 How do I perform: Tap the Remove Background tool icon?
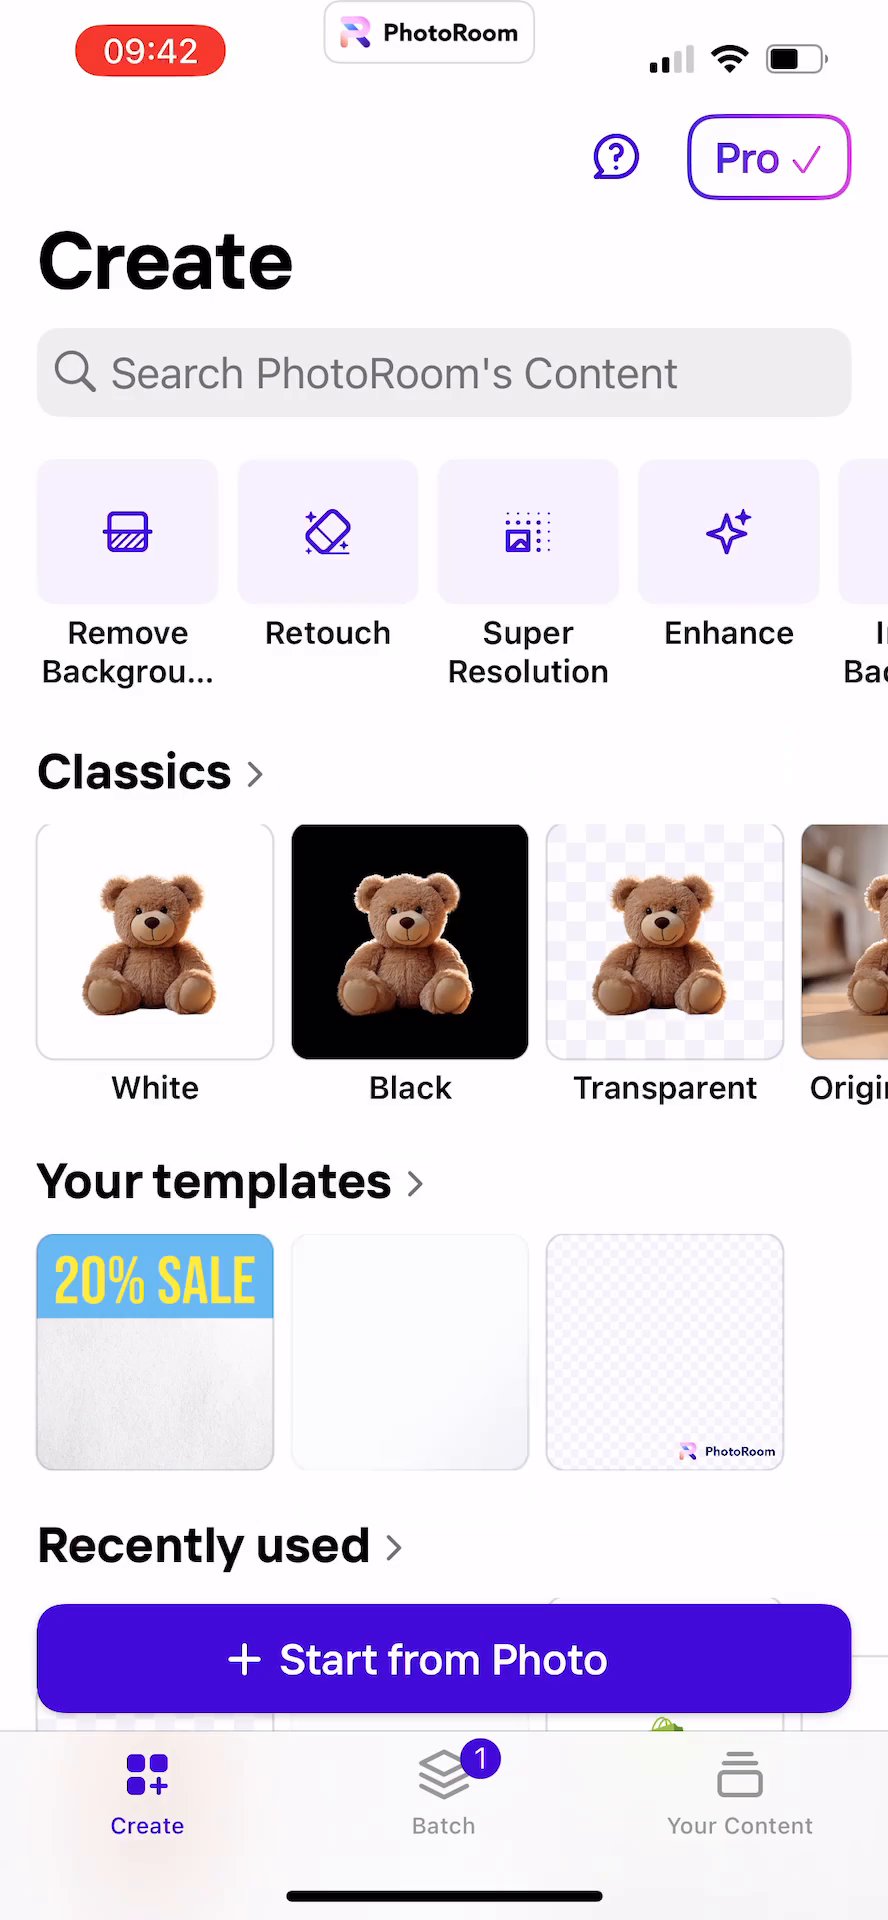click(128, 532)
